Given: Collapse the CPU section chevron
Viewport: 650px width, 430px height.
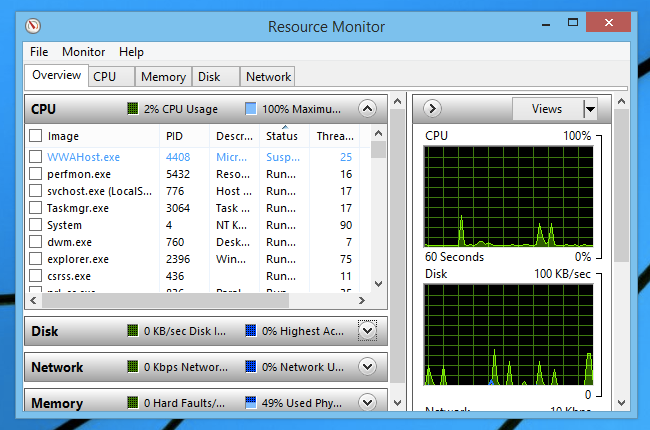Looking at the screenshot, I should coord(367,109).
